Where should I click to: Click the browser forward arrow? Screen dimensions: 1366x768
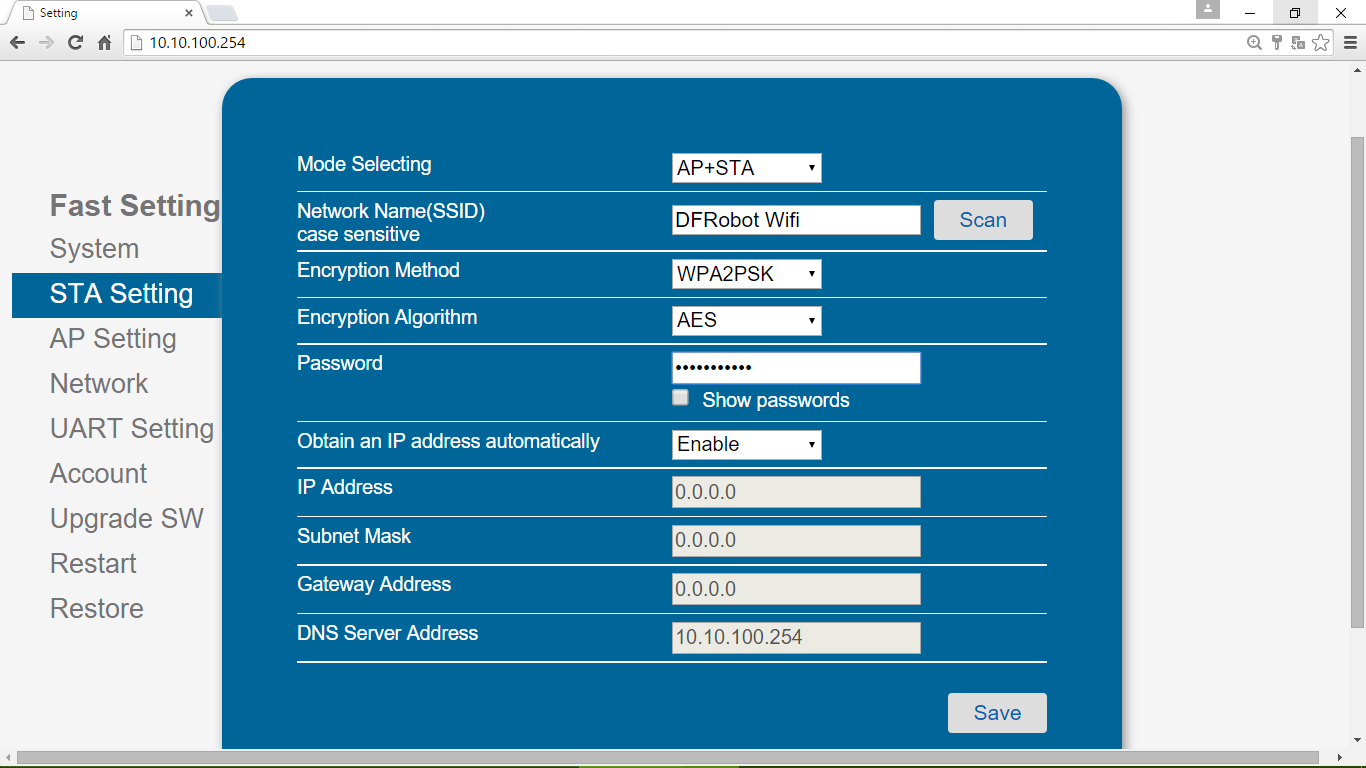tap(46, 43)
